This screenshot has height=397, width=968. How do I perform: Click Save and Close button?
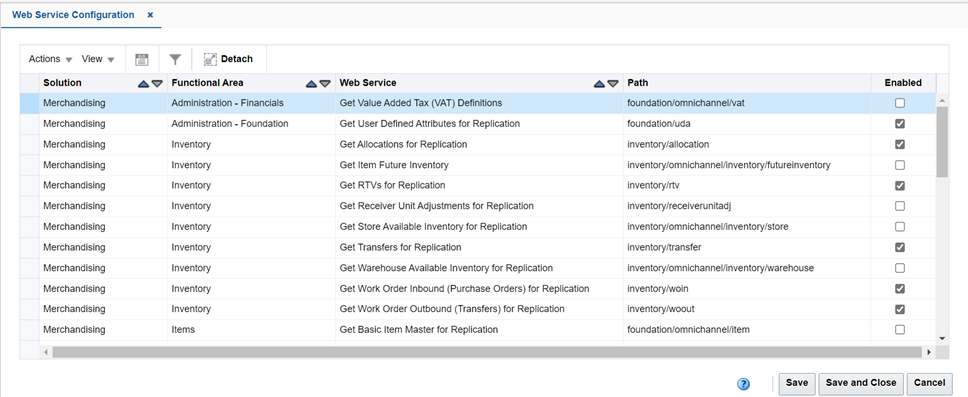click(x=861, y=383)
